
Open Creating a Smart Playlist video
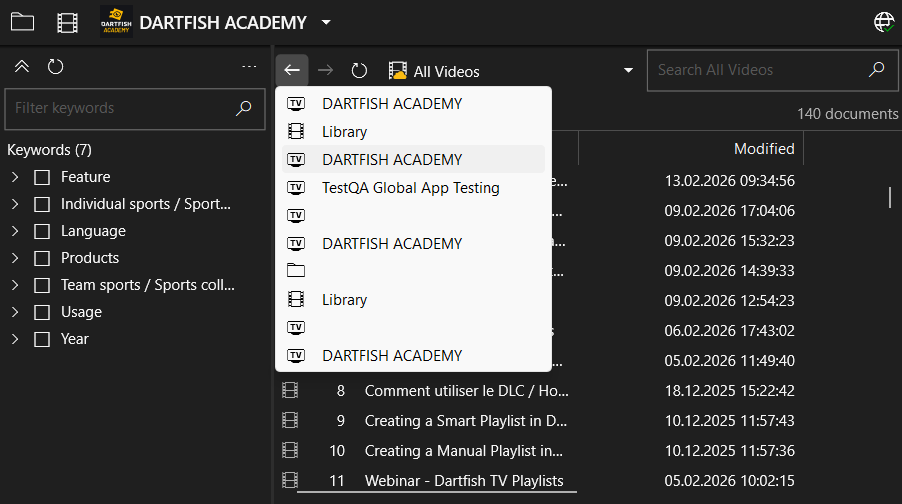[x=466, y=421]
